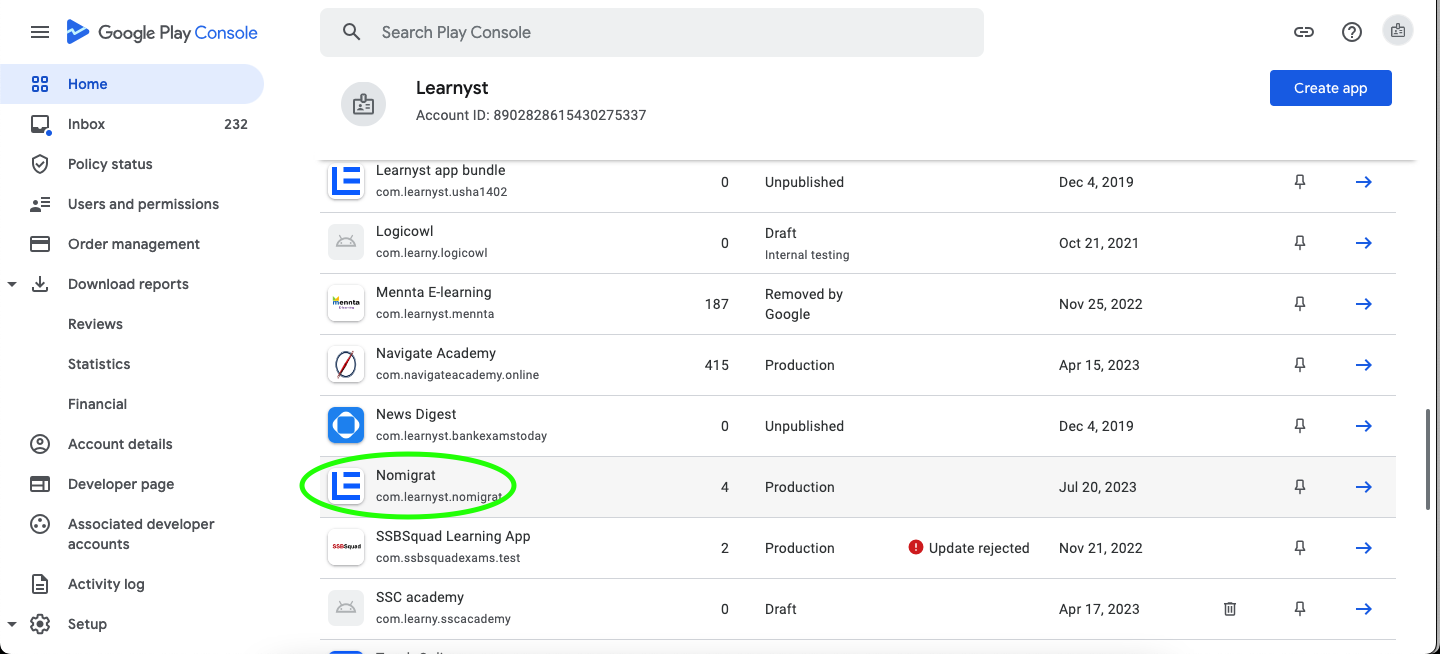Pin the Navigate Academy app
The image size is (1440, 654).
[x=1300, y=365]
